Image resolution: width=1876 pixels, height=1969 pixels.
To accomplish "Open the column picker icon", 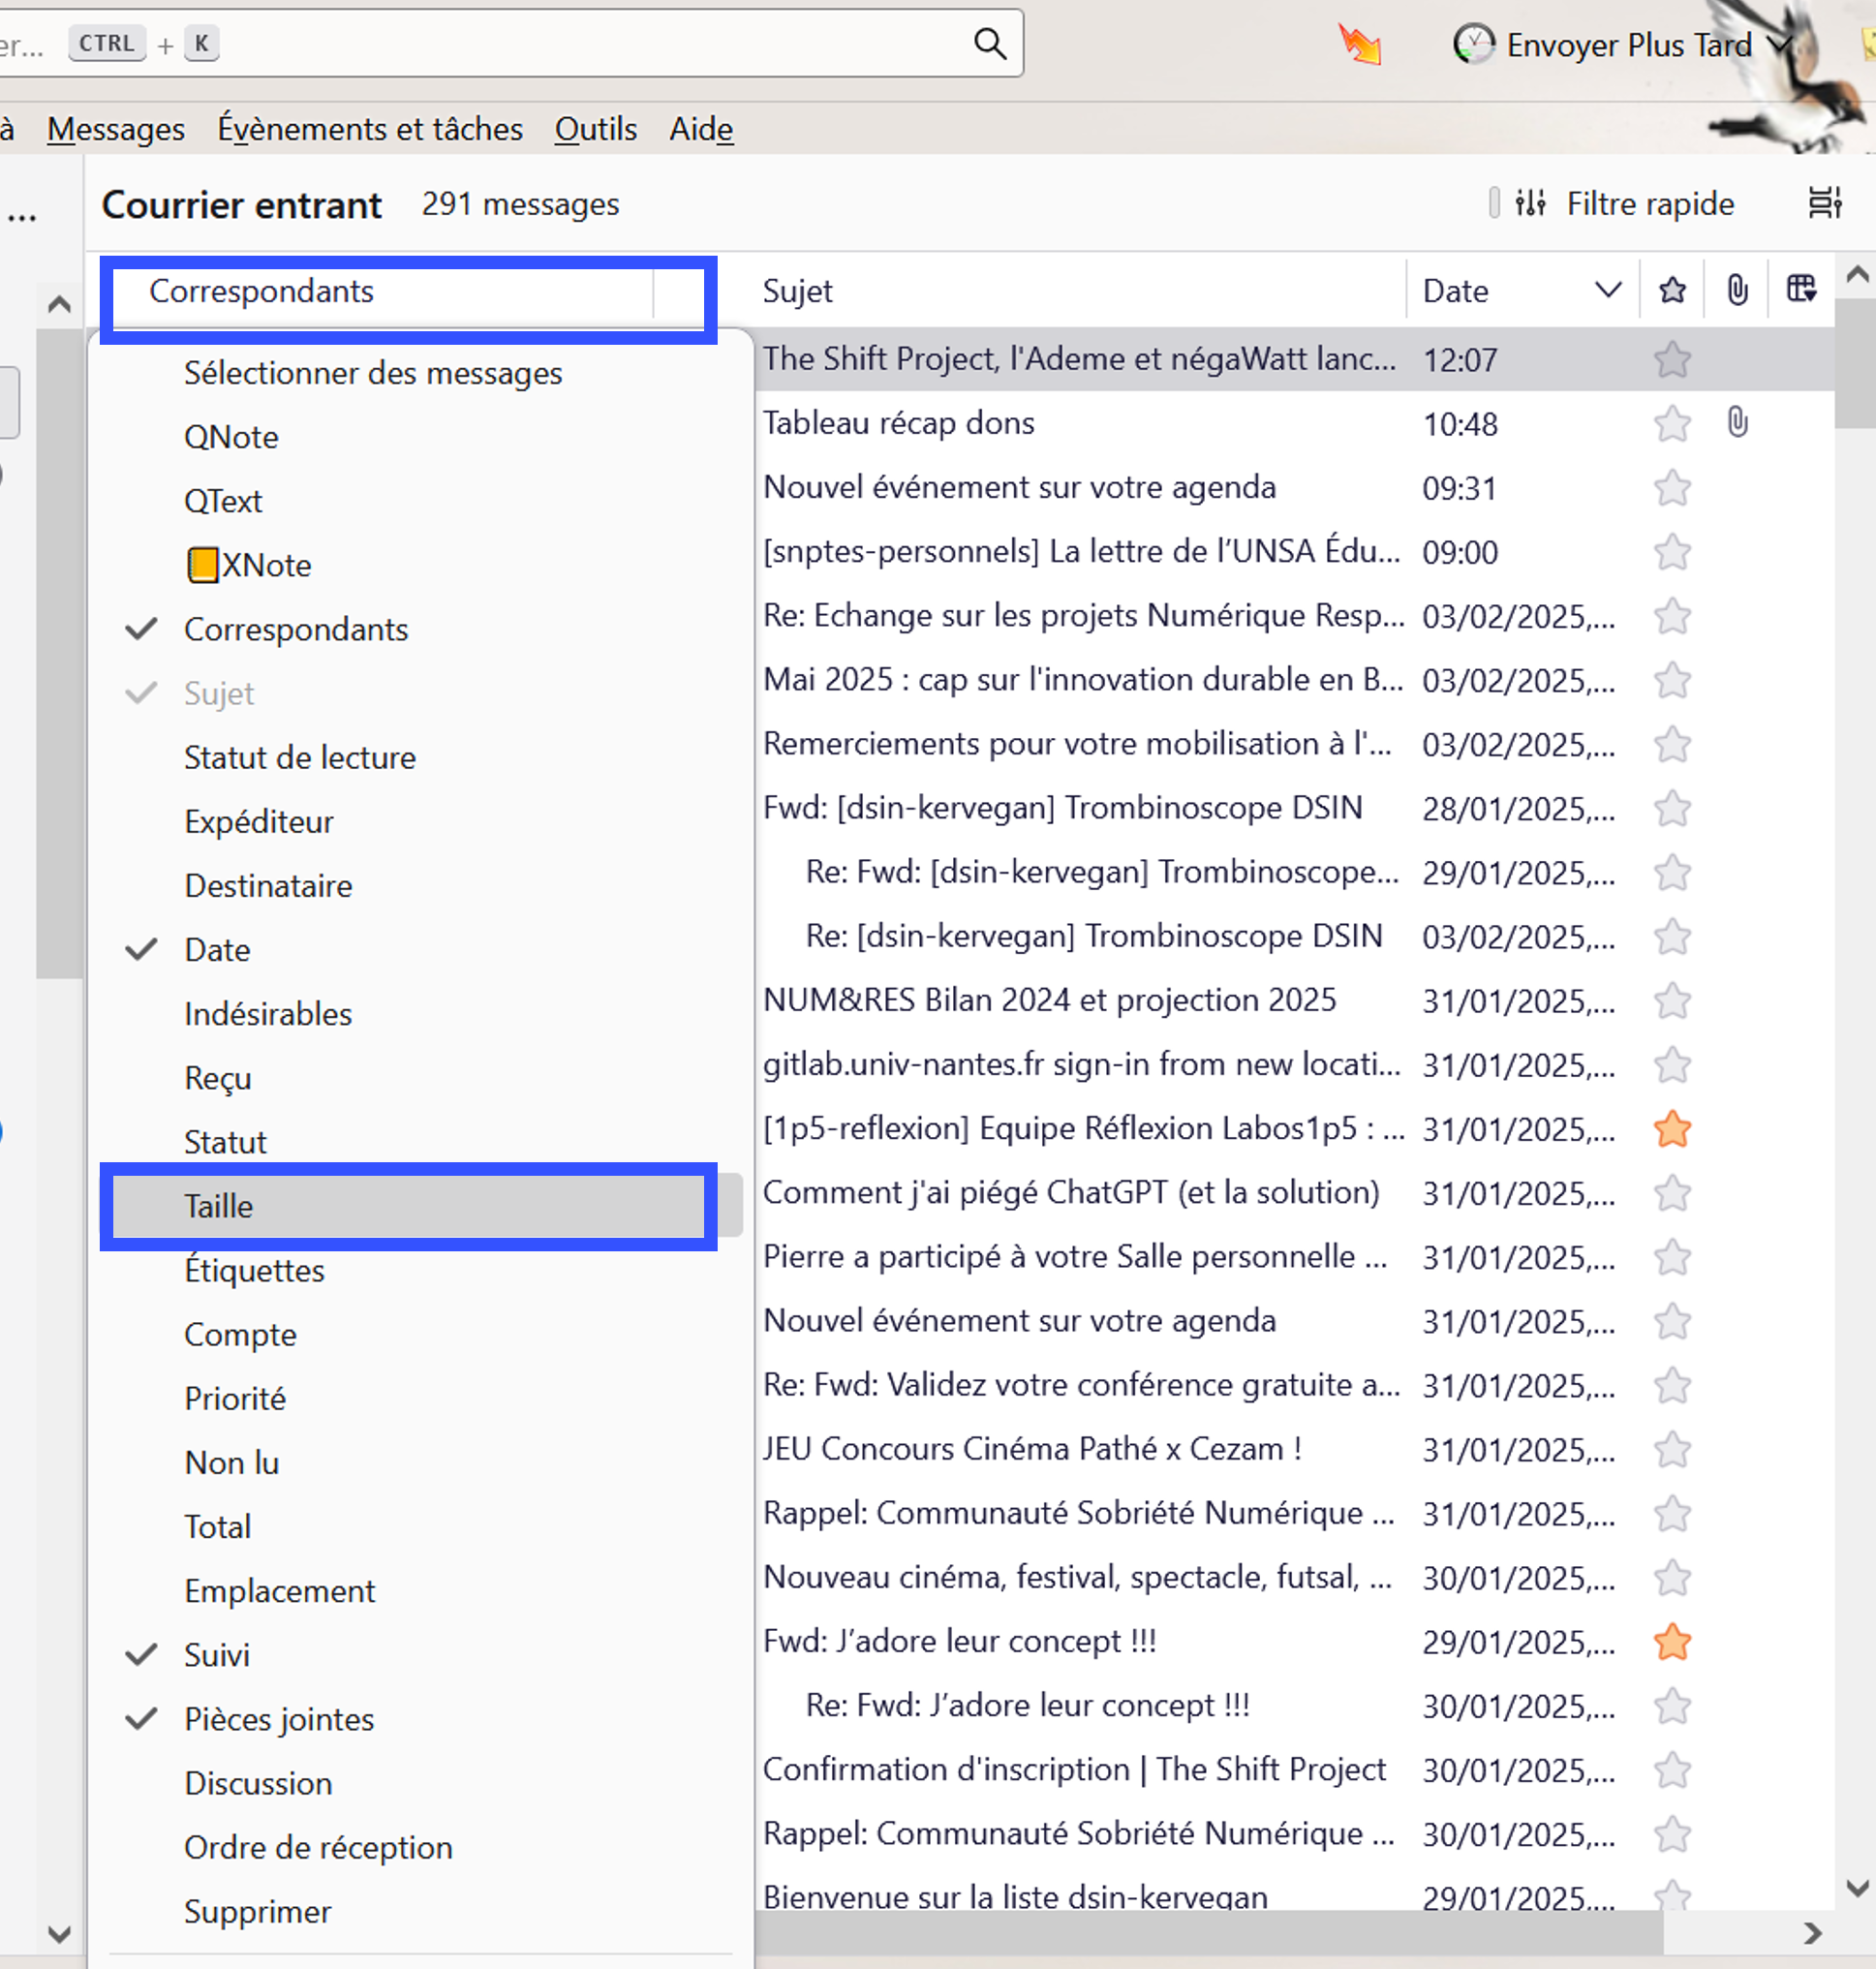I will click(1801, 290).
